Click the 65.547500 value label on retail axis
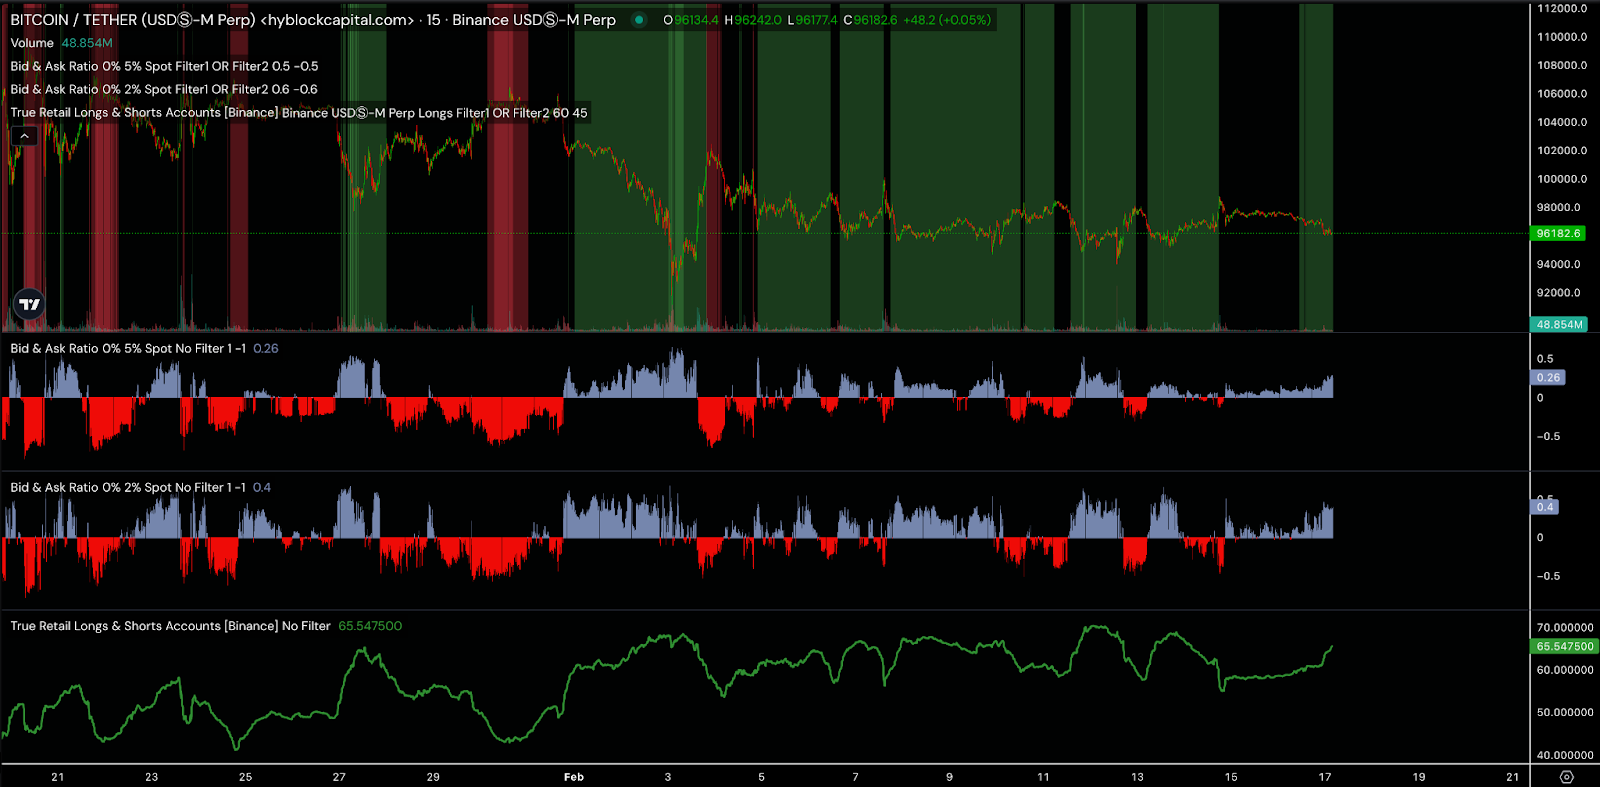Viewport: 1600px width, 787px height. click(x=1565, y=646)
